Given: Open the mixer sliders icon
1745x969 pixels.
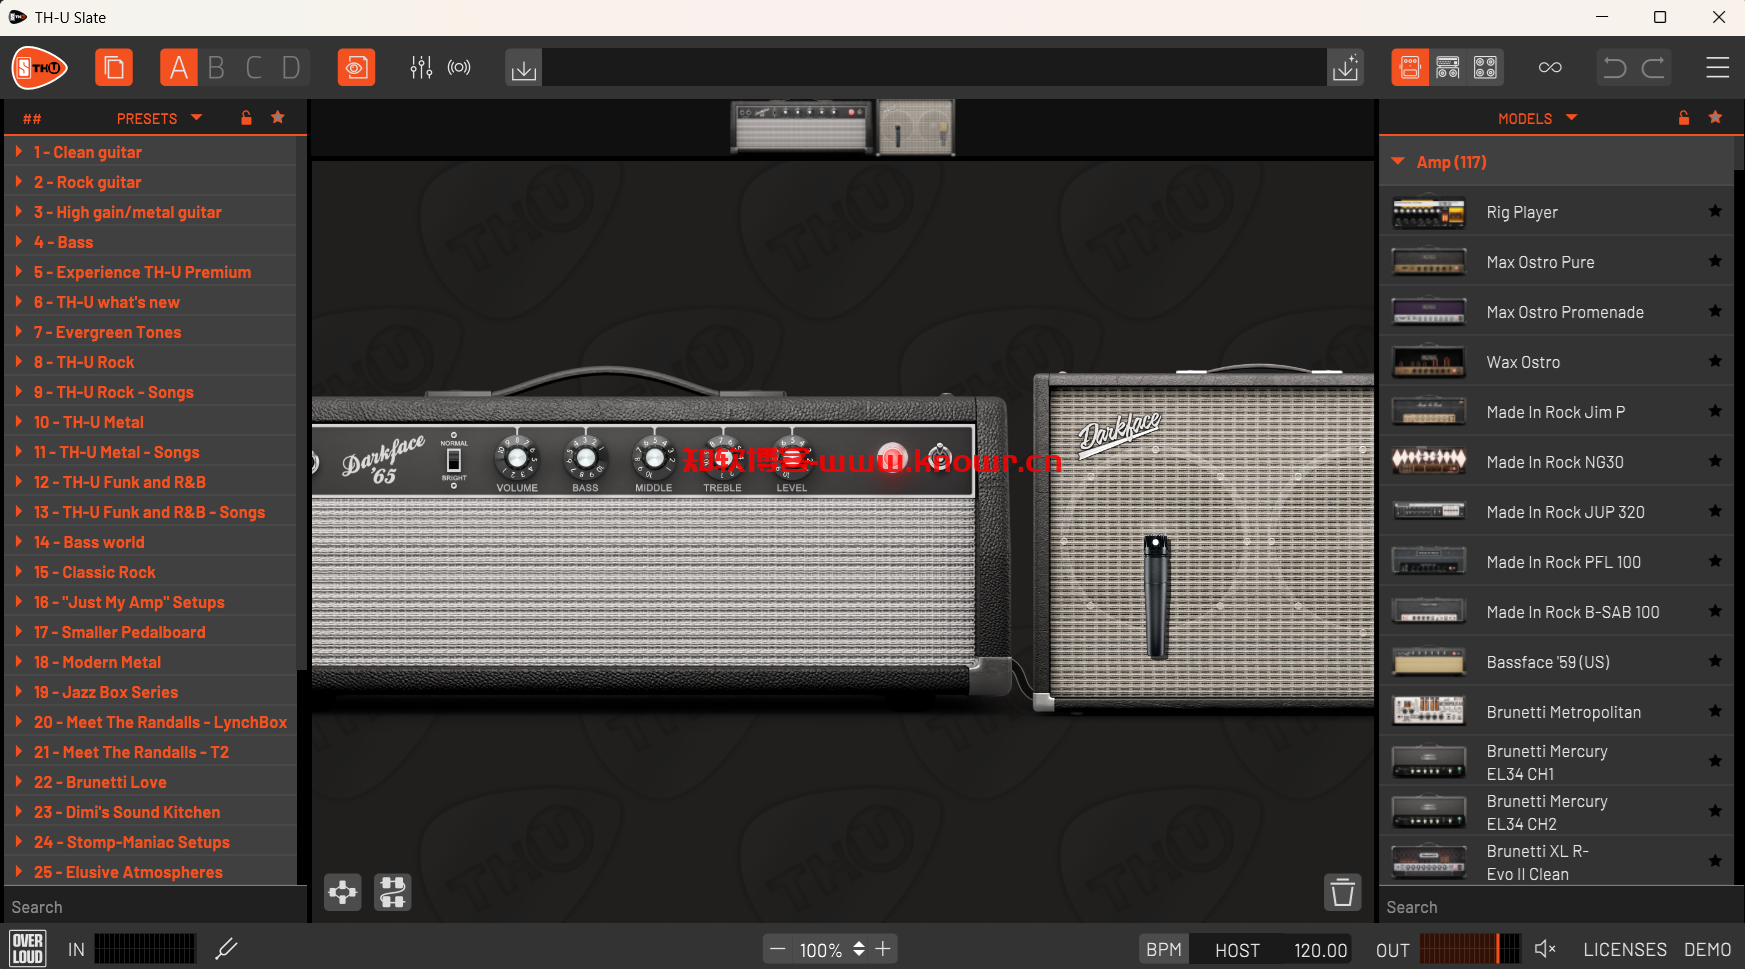Looking at the screenshot, I should (x=421, y=68).
